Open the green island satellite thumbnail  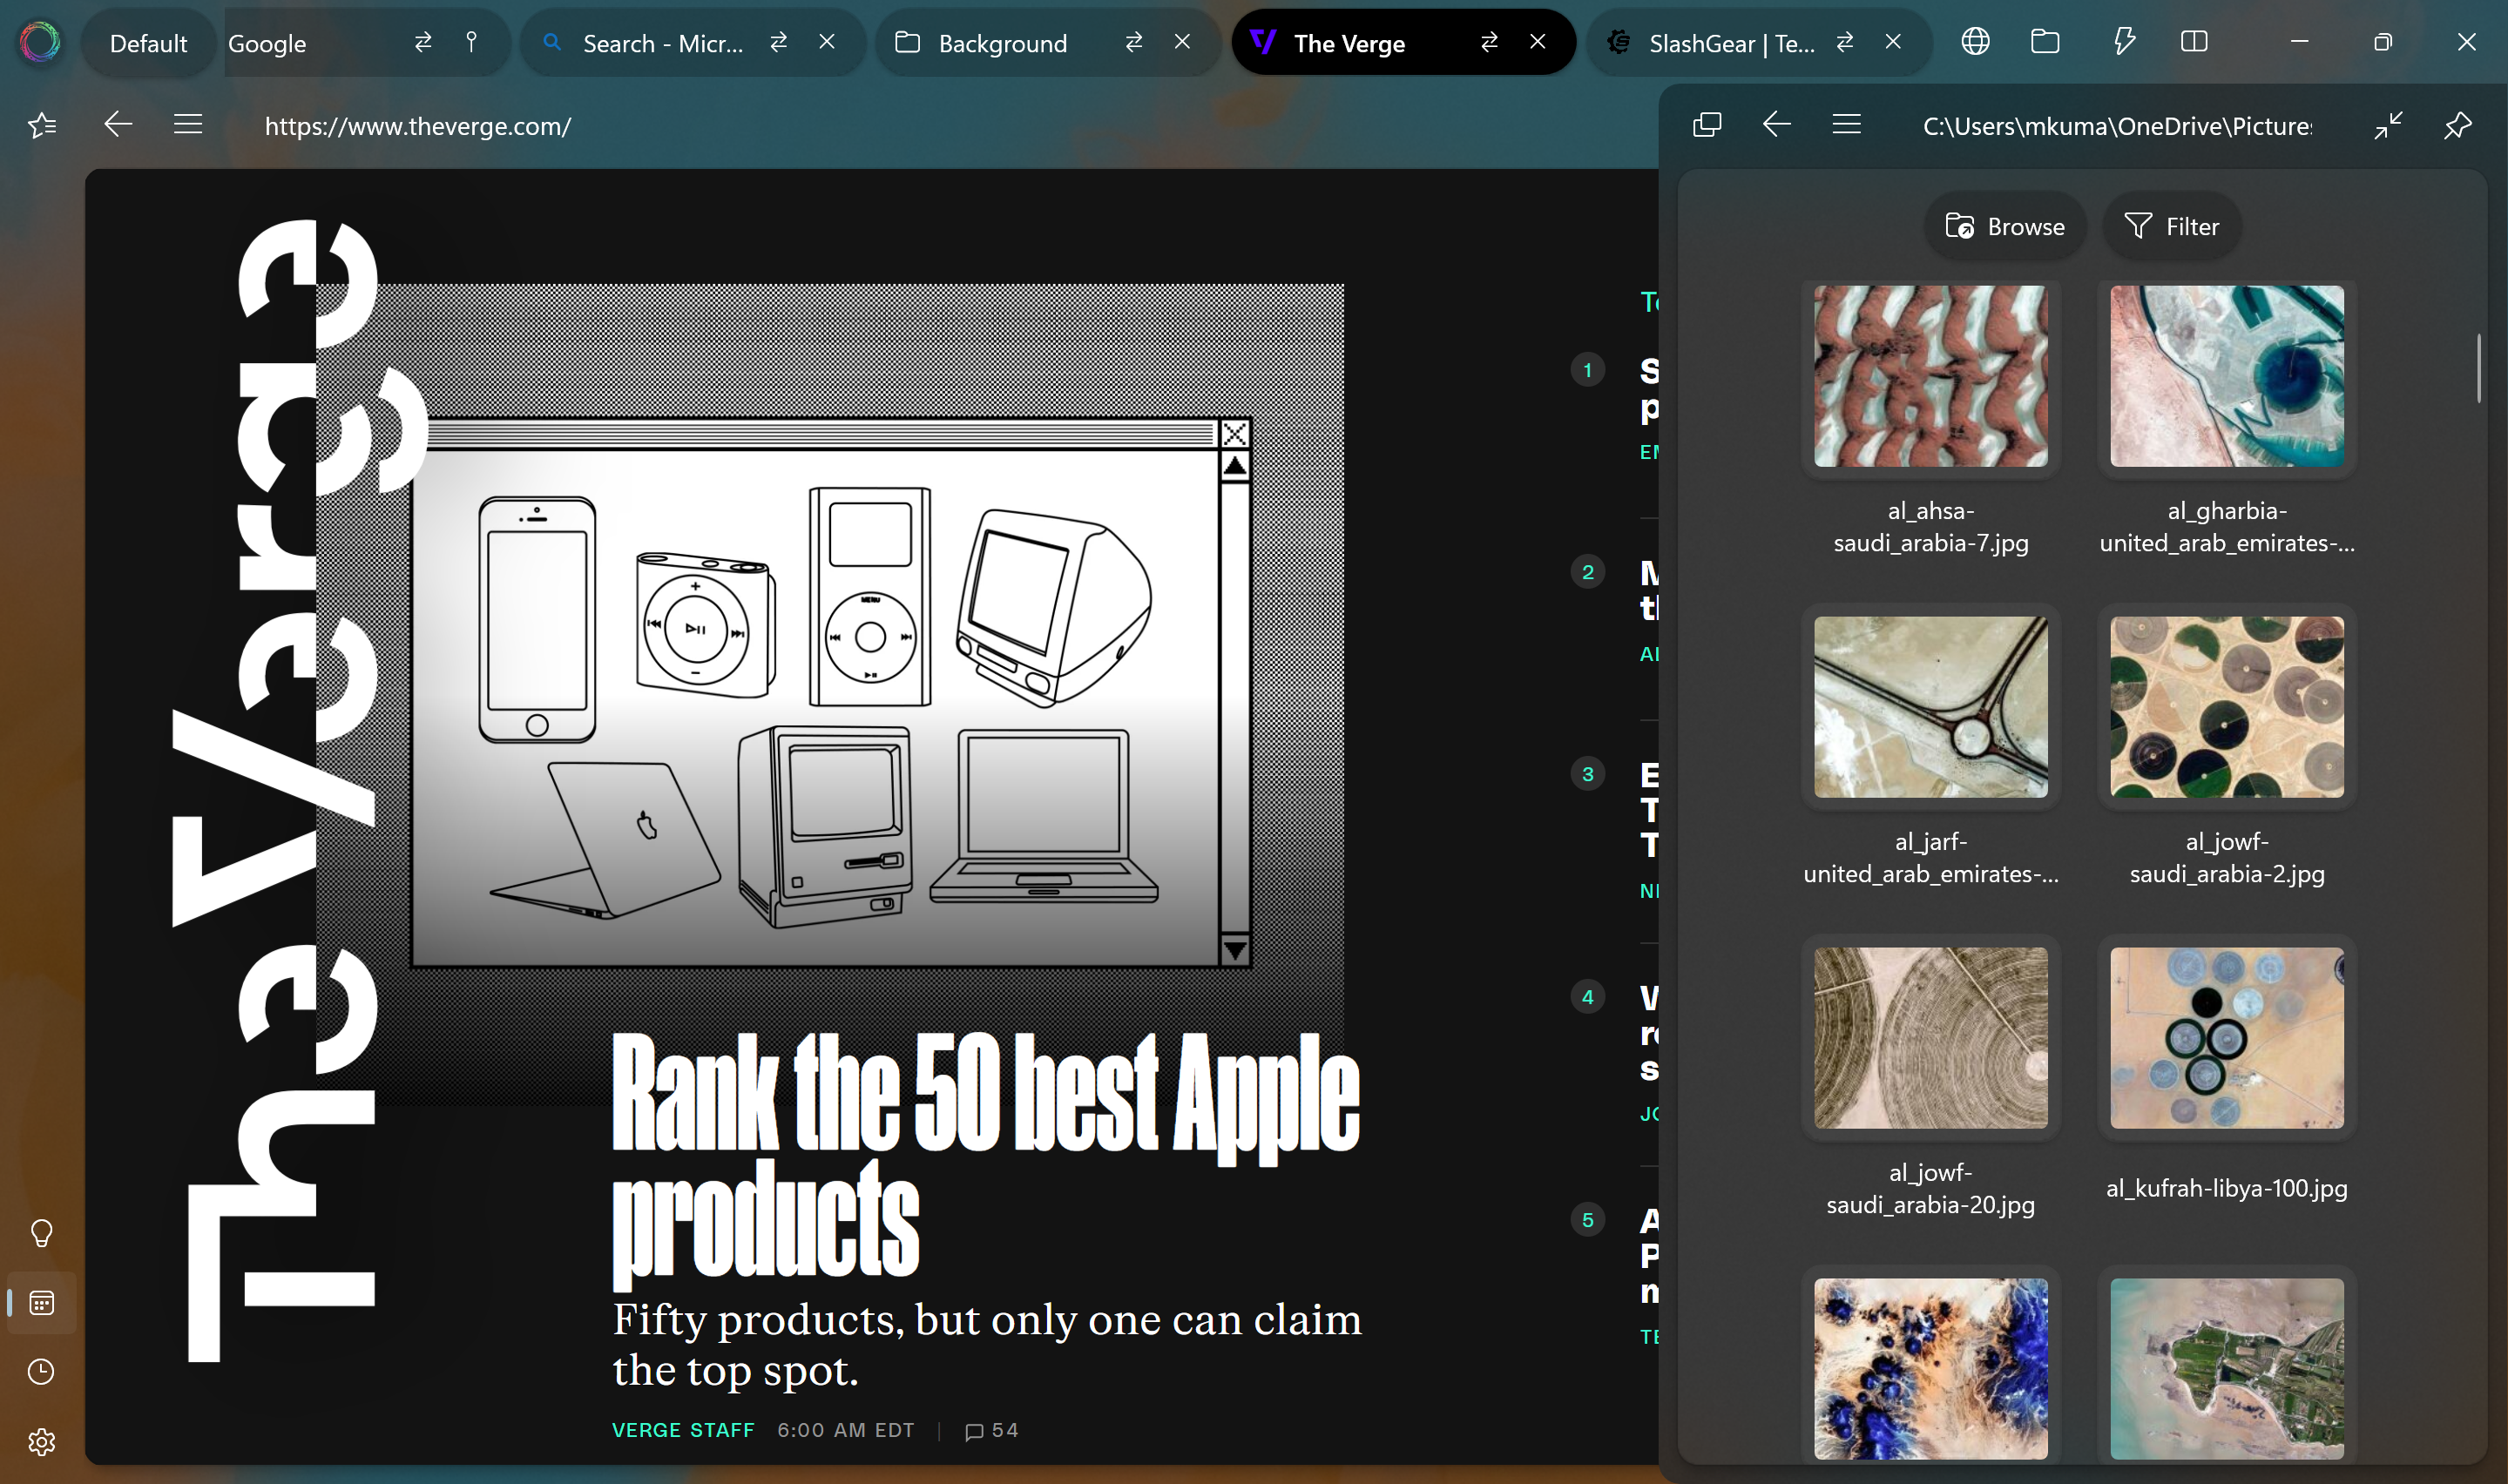coord(2226,1368)
